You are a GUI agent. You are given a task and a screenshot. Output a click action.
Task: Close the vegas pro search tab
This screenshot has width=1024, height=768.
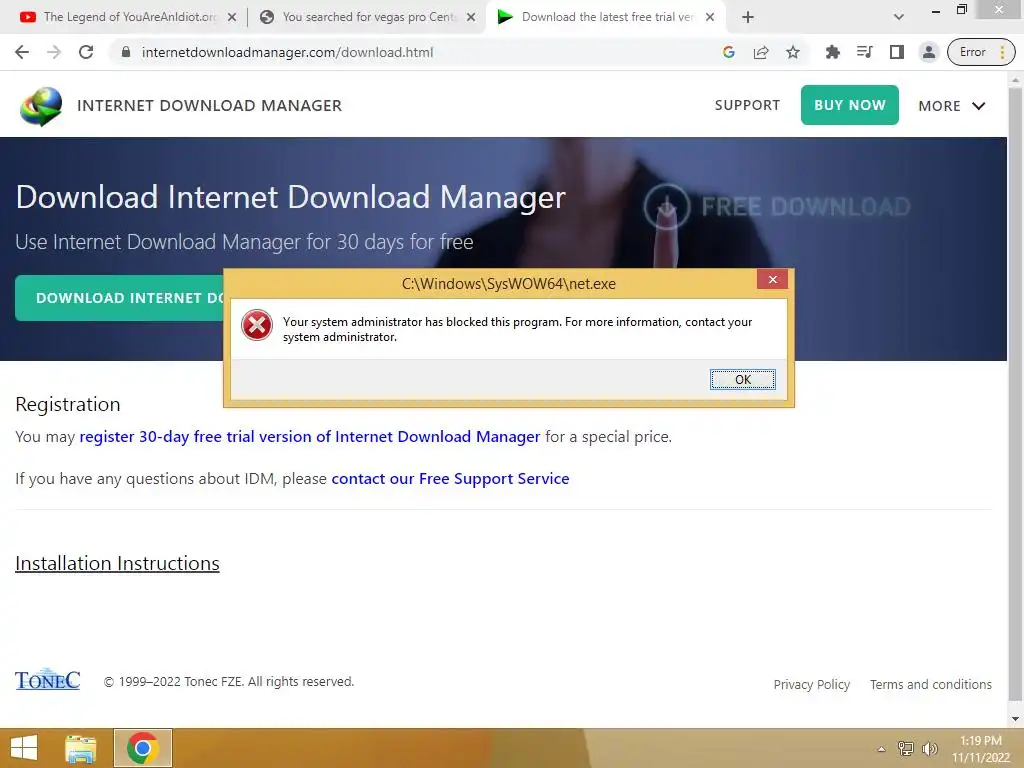click(471, 17)
